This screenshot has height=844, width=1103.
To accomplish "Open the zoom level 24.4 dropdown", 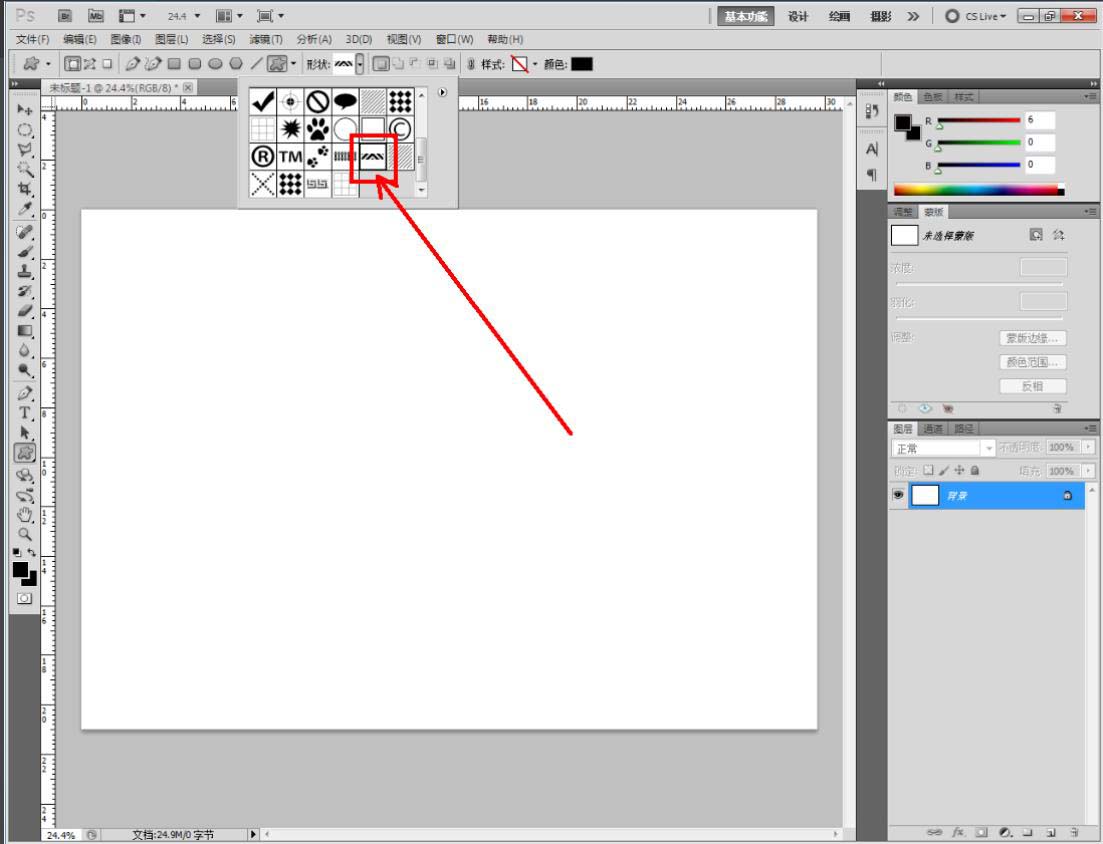I will pos(197,15).
